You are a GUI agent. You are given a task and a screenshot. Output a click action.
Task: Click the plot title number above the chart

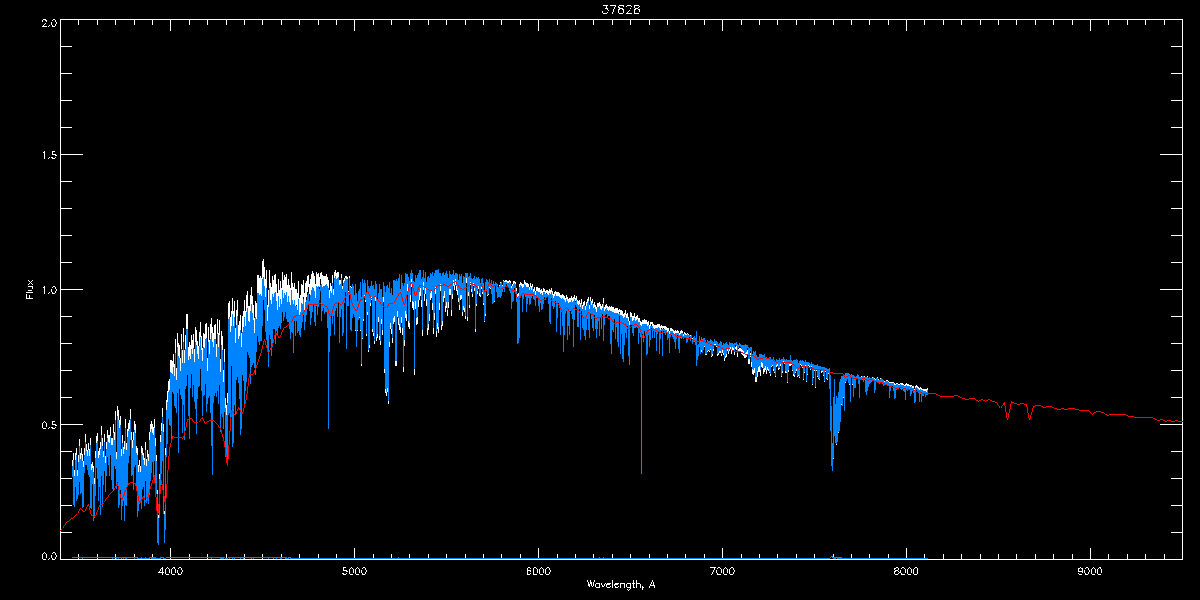click(x=620, y=9)
